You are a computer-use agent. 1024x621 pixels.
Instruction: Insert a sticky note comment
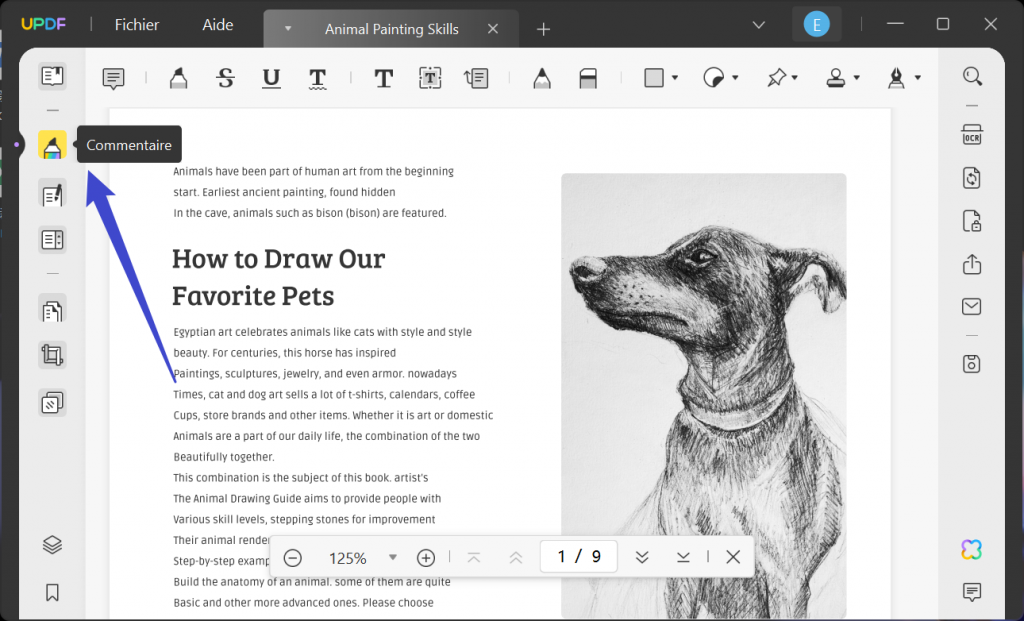click(x=114, y=78)
